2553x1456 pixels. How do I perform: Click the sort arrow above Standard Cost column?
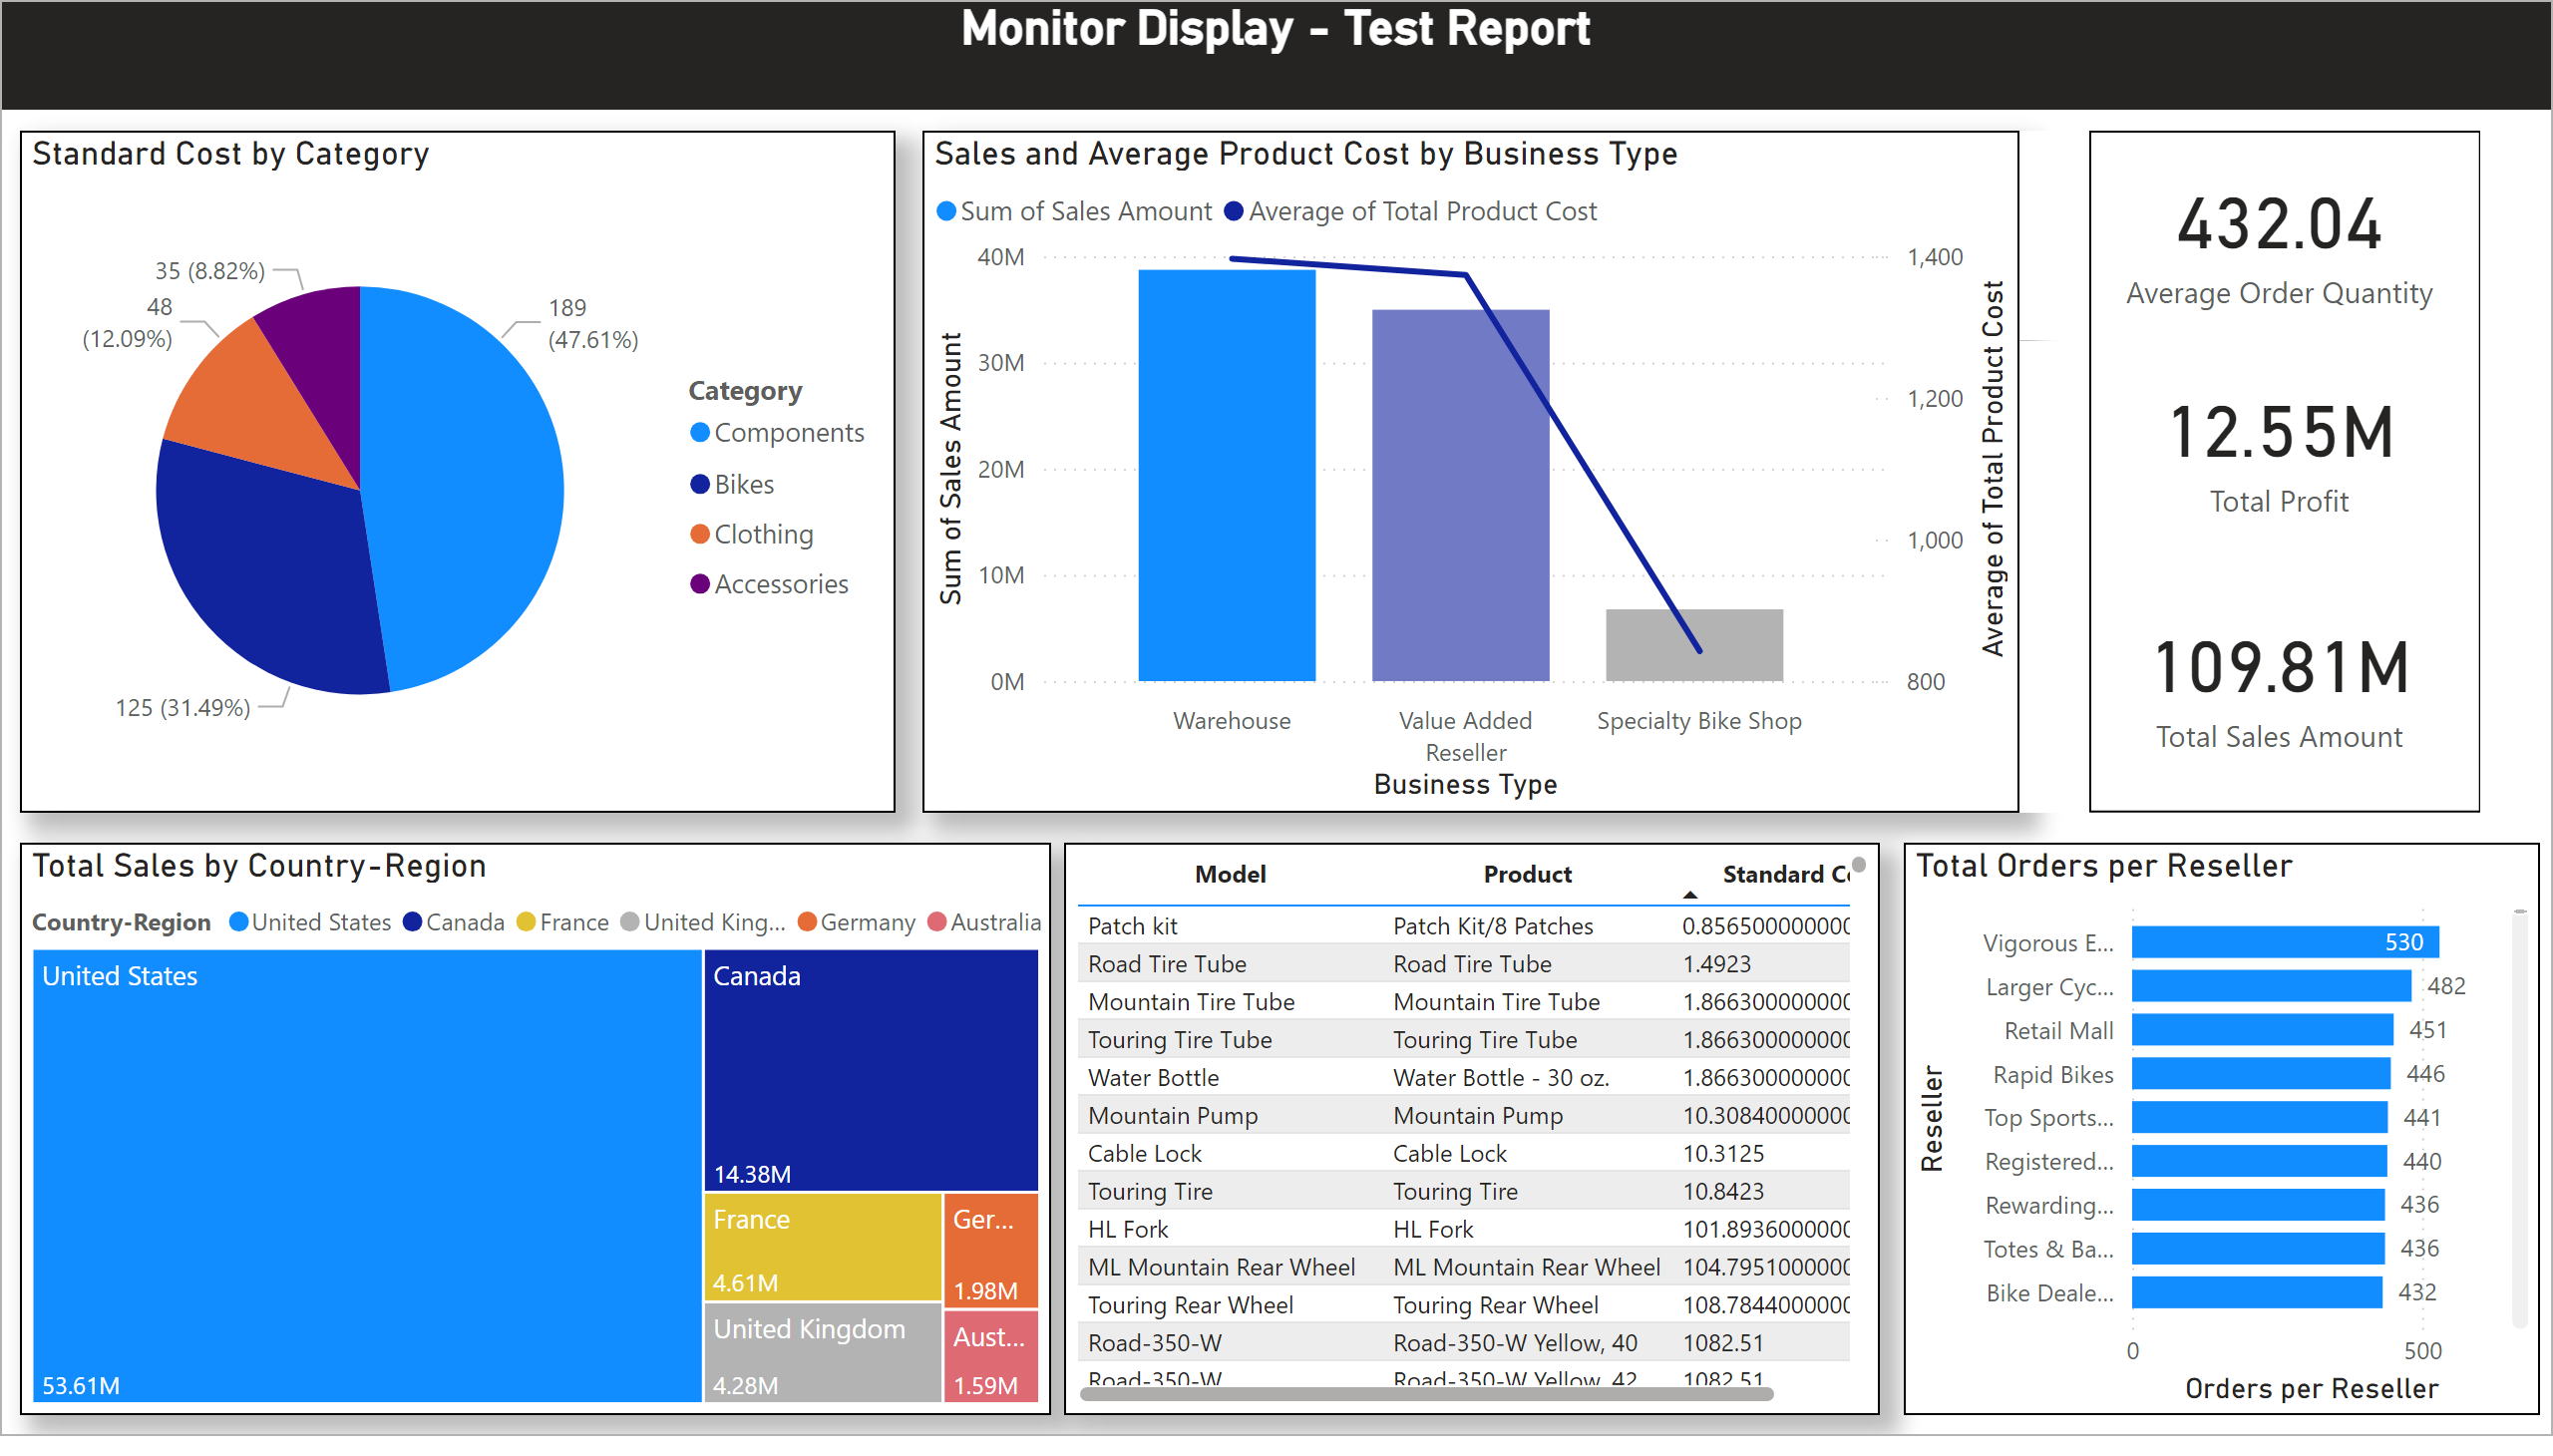[x=1690, y=895]
